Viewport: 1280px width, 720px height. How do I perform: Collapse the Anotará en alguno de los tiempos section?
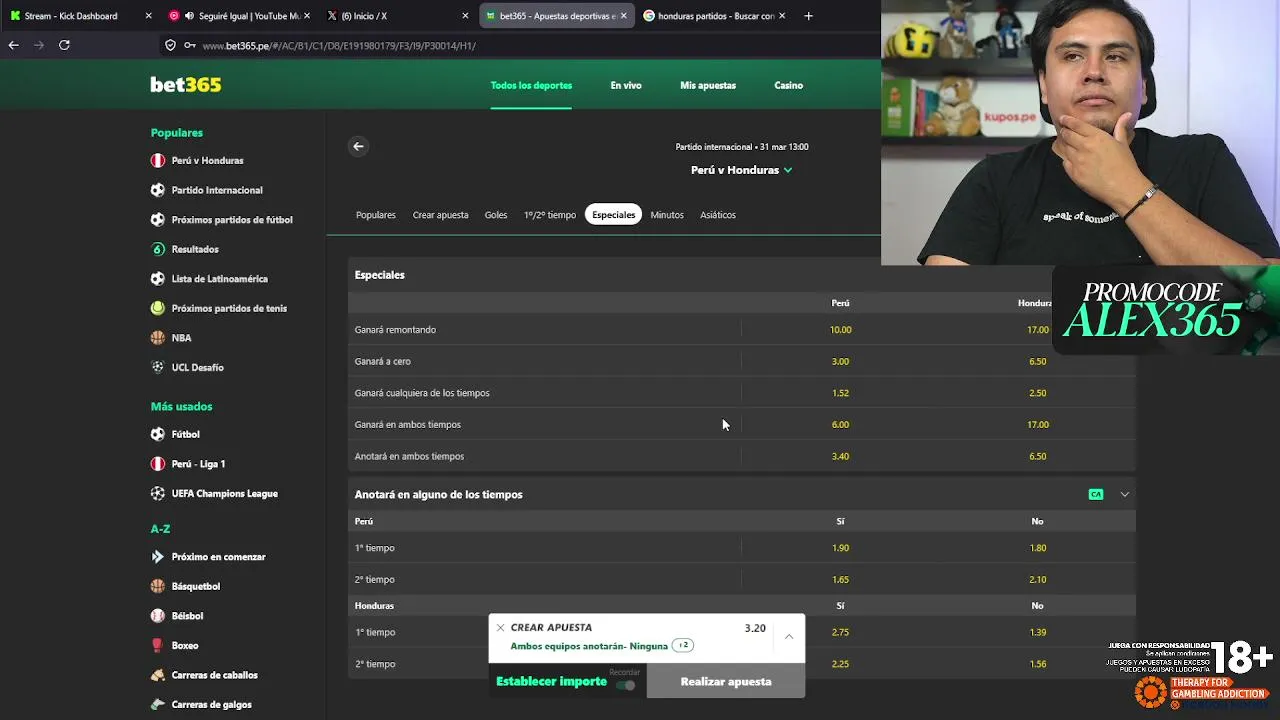[1125, 494]
